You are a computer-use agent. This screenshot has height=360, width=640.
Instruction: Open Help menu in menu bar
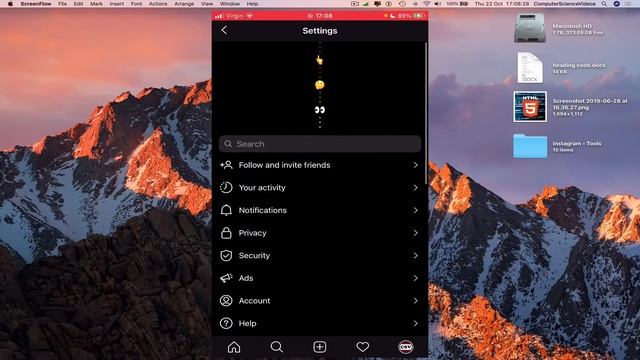coord(252,4)
